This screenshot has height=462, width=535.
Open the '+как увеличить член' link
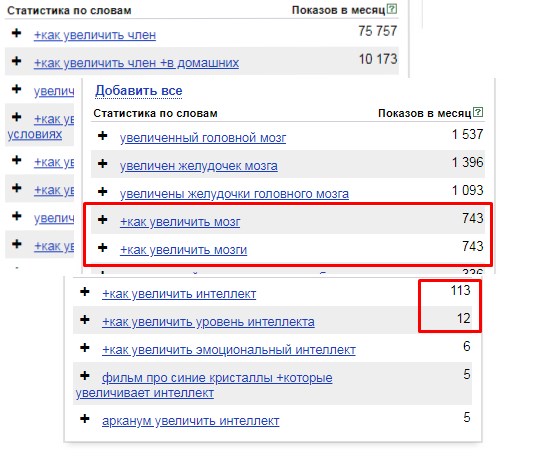tap(95, 35)
